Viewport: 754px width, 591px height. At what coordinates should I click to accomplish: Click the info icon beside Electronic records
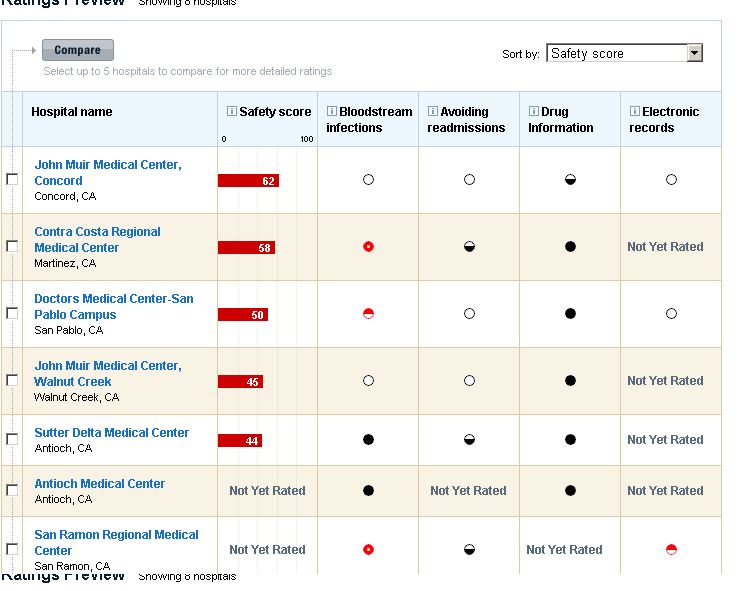coord(635,111)
